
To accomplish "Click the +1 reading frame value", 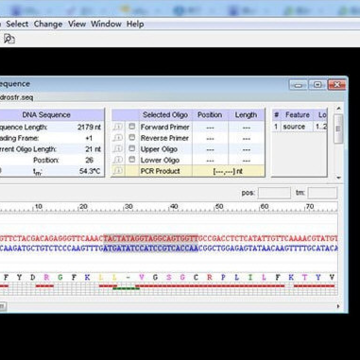I will coord(89,138).
